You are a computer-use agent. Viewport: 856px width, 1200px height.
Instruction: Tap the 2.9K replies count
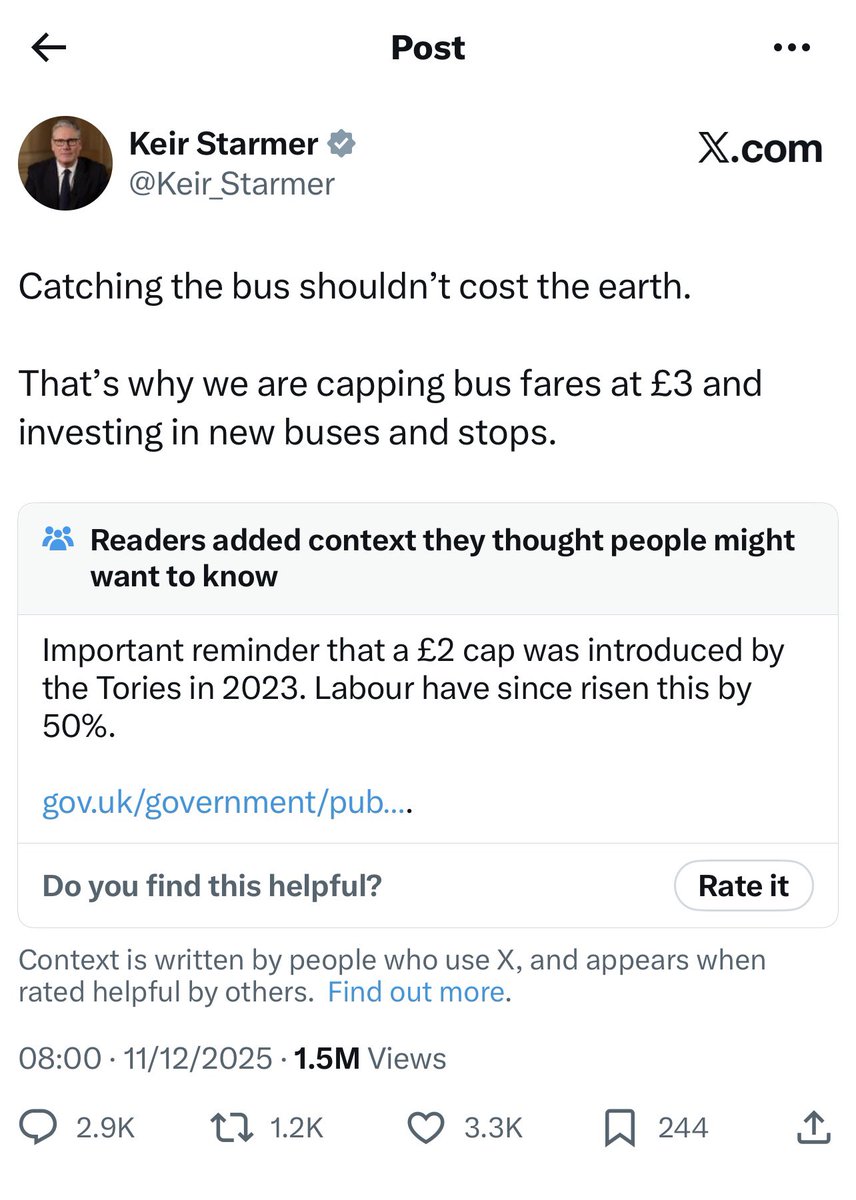point(105,1128)
